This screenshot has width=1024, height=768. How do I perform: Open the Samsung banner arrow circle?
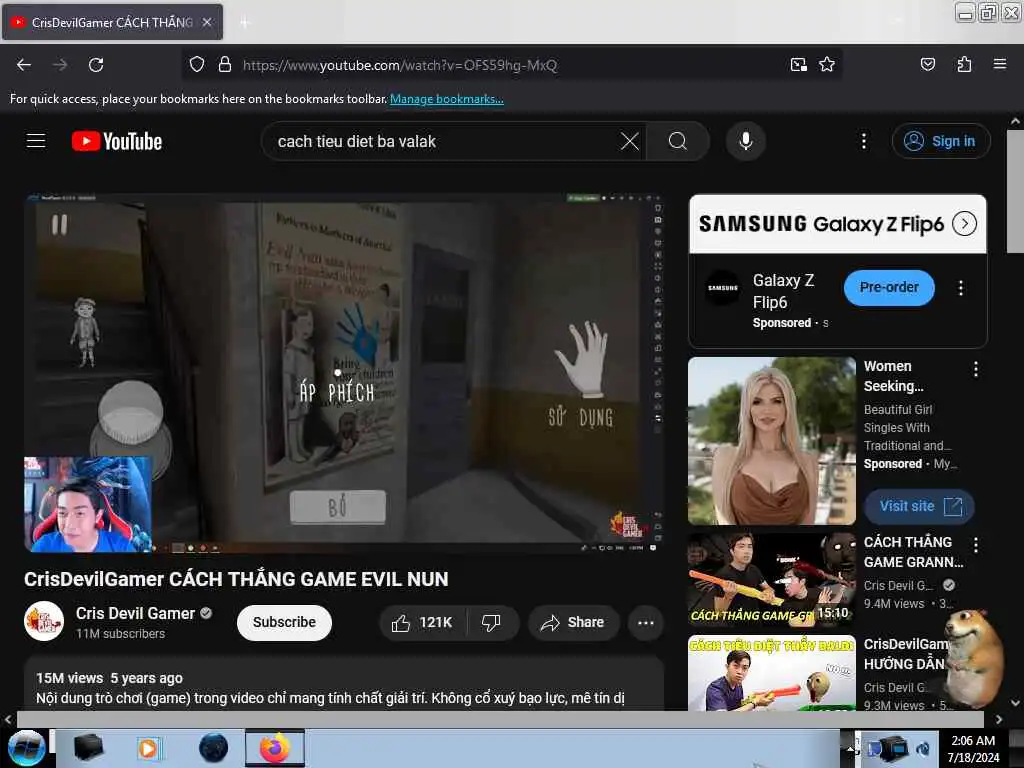click(x=965, y=223)
